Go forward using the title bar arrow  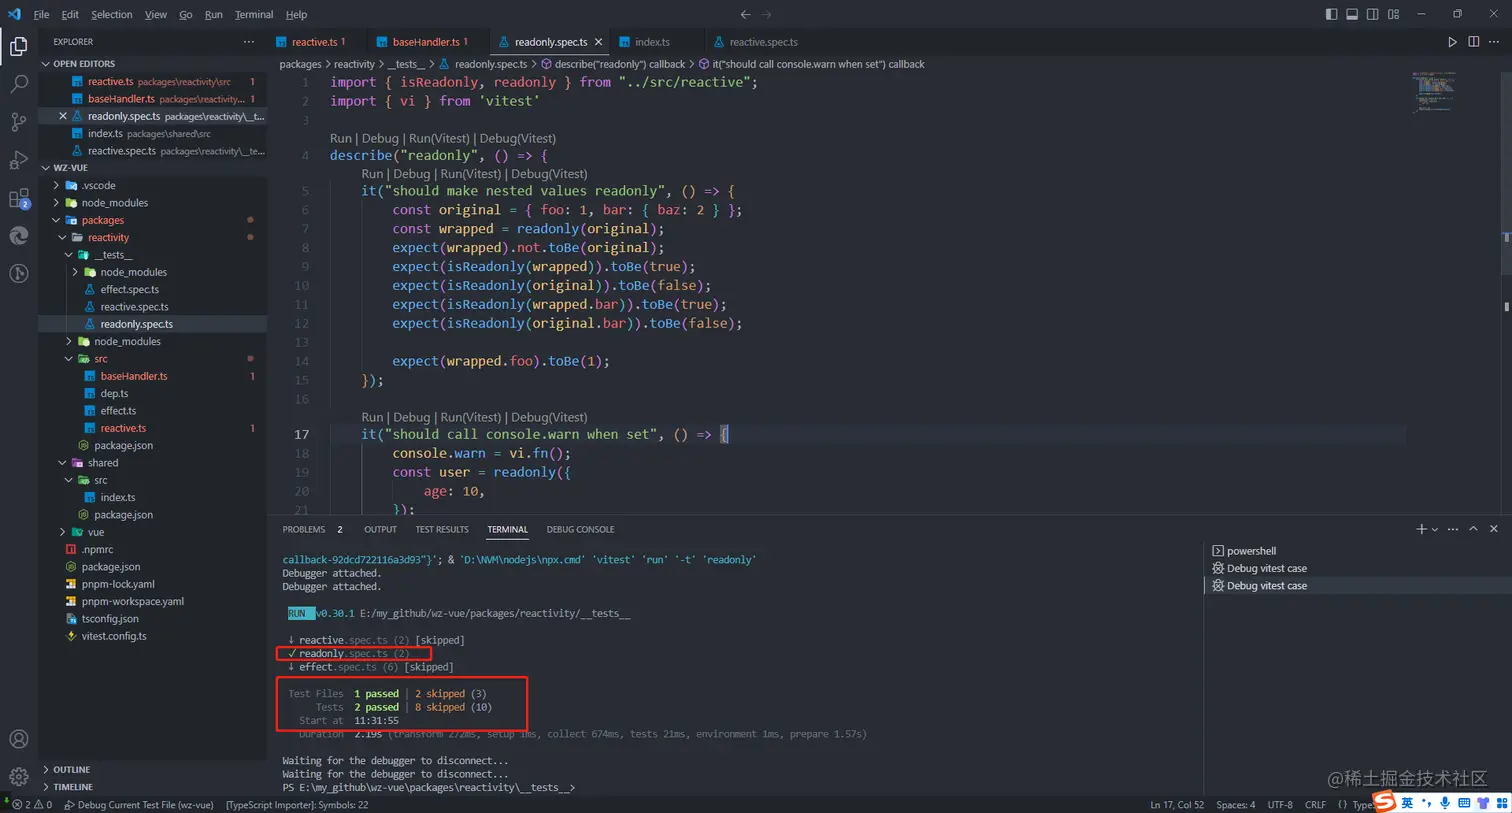(x=767, y=14)
